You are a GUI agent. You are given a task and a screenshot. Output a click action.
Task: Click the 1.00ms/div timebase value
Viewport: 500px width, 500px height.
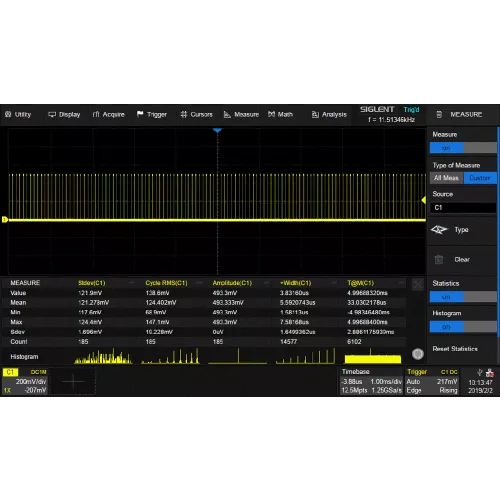tap(386, 382)
